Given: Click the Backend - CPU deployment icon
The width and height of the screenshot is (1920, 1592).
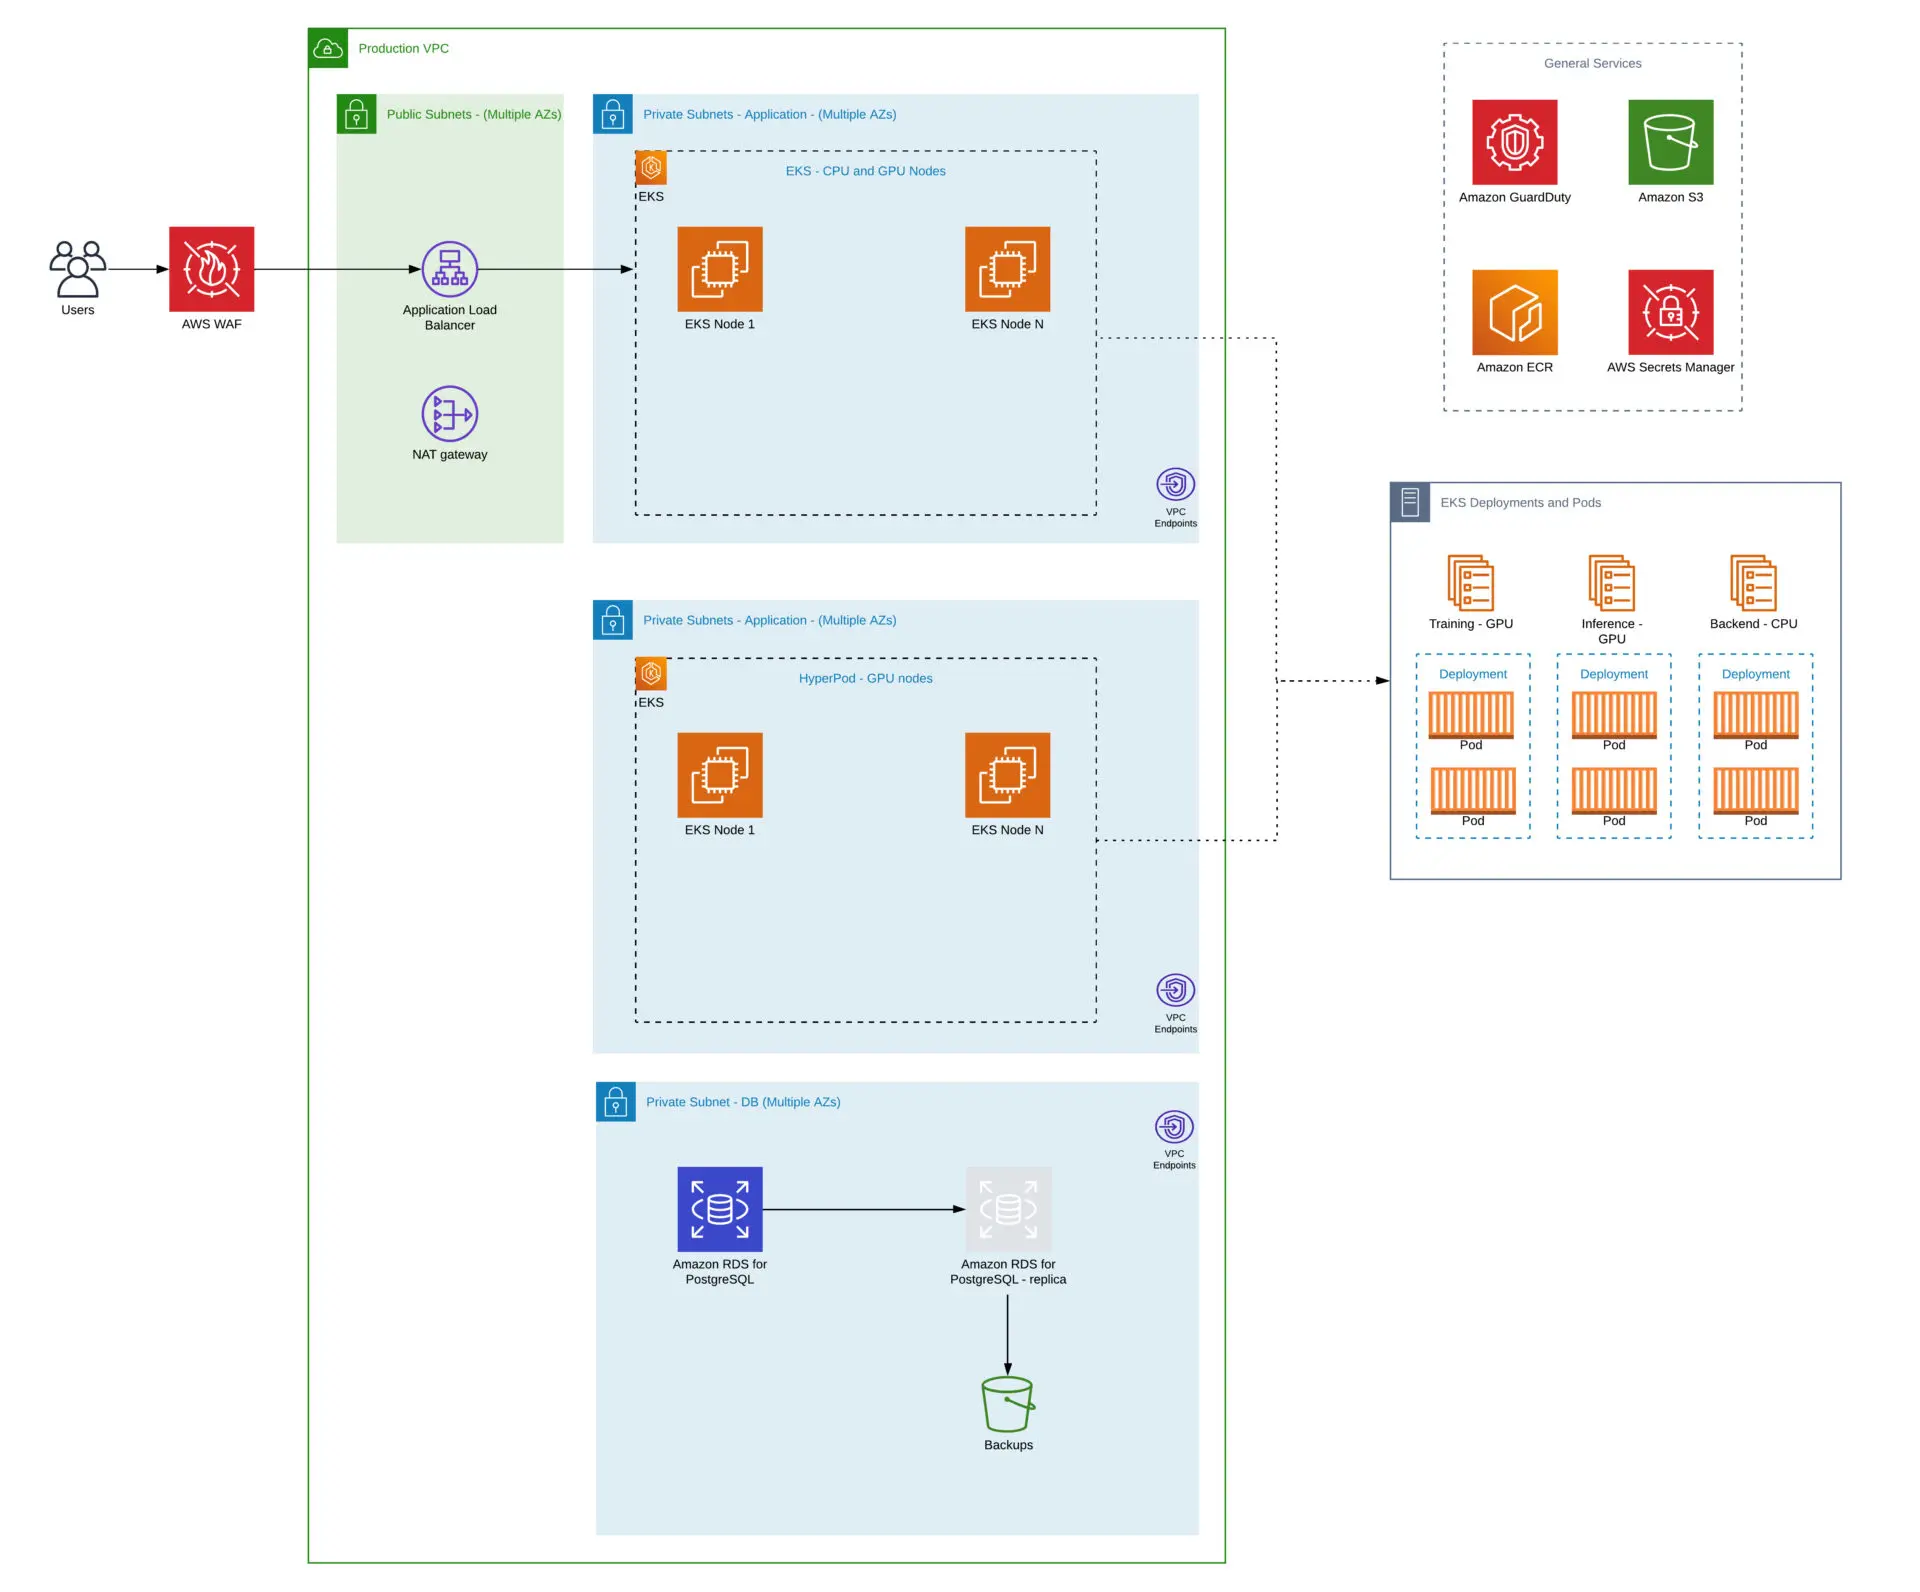Looking at the screenshot, I should (1754, 583).
